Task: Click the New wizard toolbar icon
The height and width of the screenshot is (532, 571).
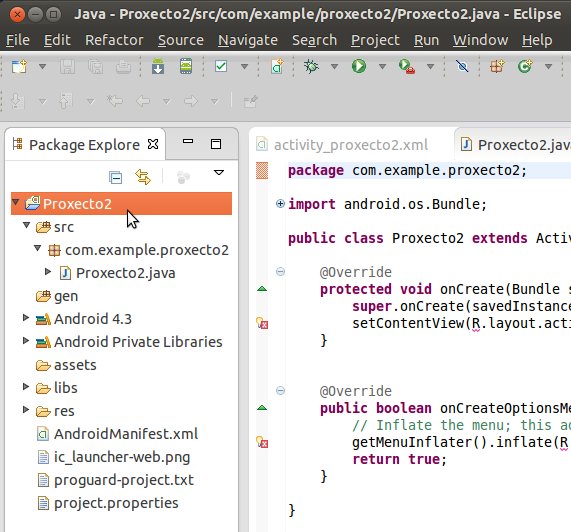Action: tap(19, 67)
